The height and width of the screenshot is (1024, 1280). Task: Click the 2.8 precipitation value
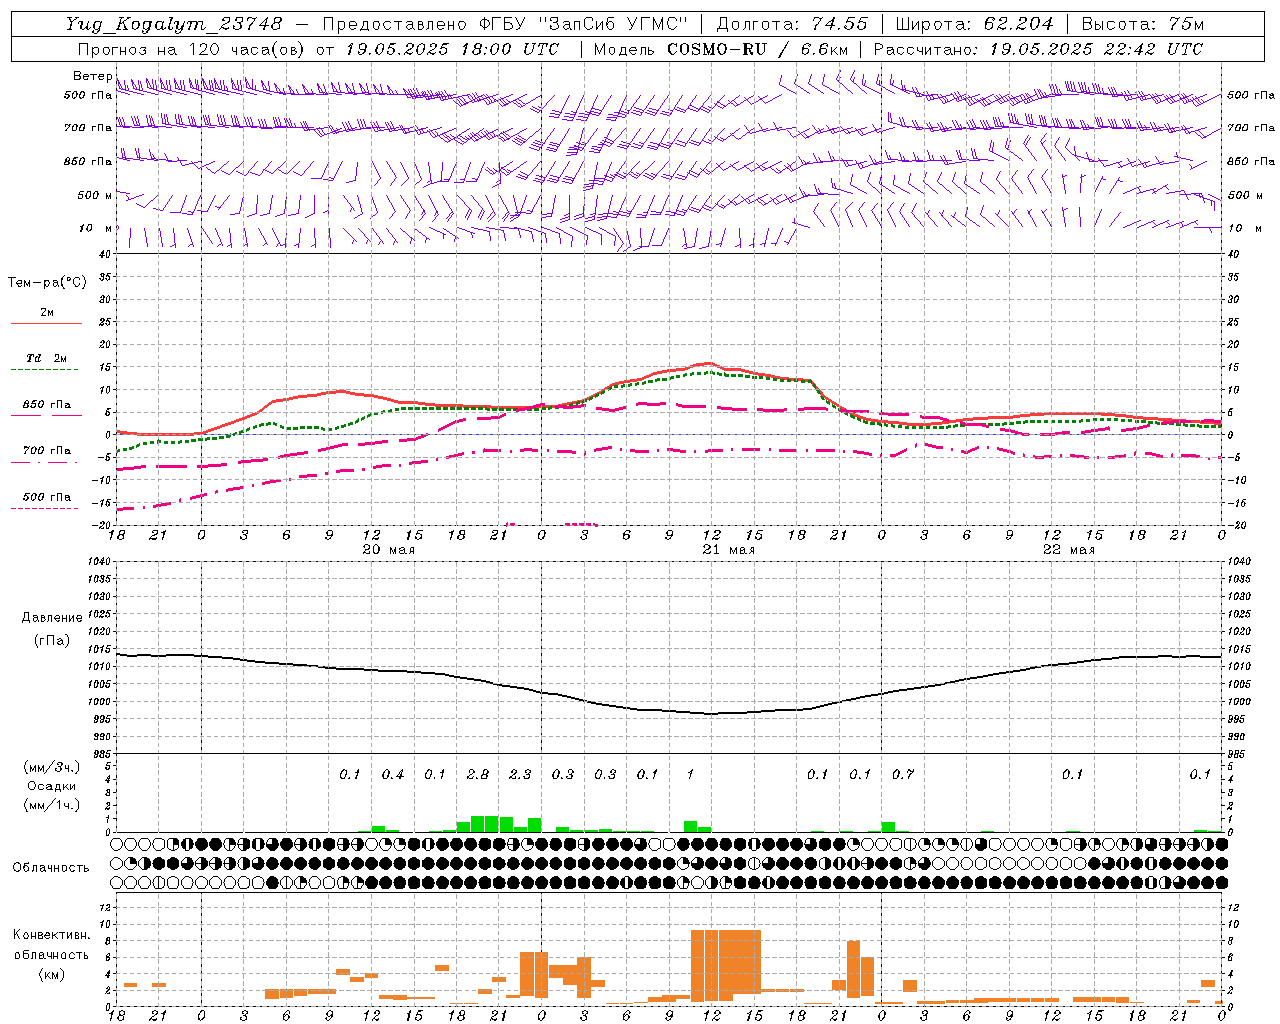478,775
